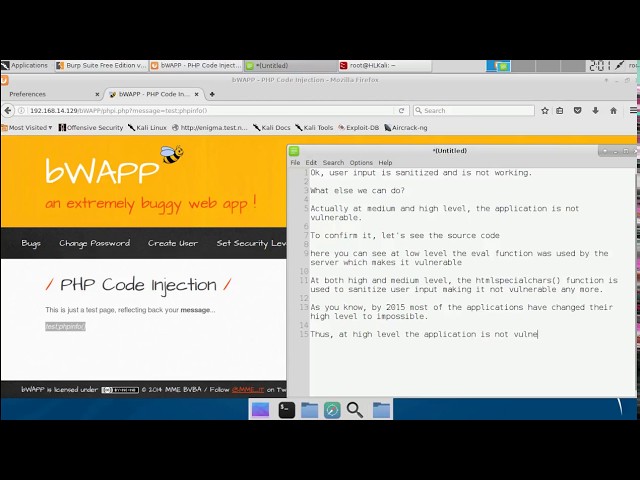Open Change Password in bWAPP navigation

click(x=95, y=243)
